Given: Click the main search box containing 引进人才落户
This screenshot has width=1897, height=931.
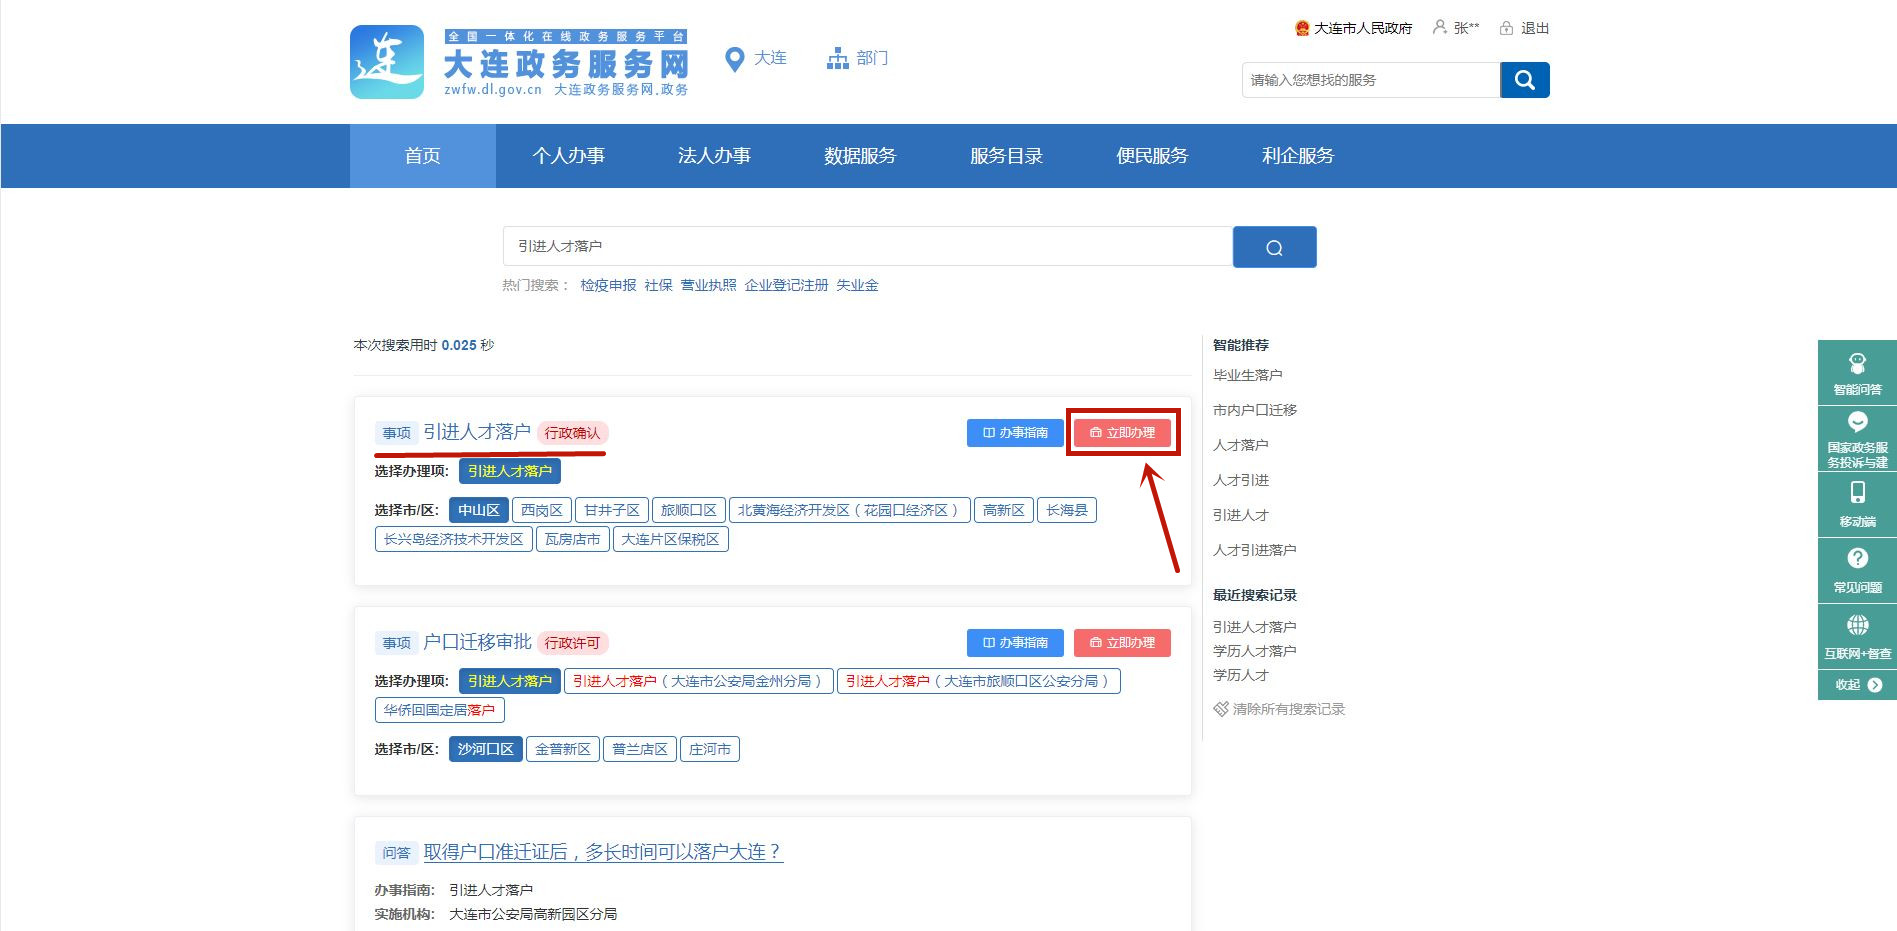Looking at the screenshot, I should 866,246.
